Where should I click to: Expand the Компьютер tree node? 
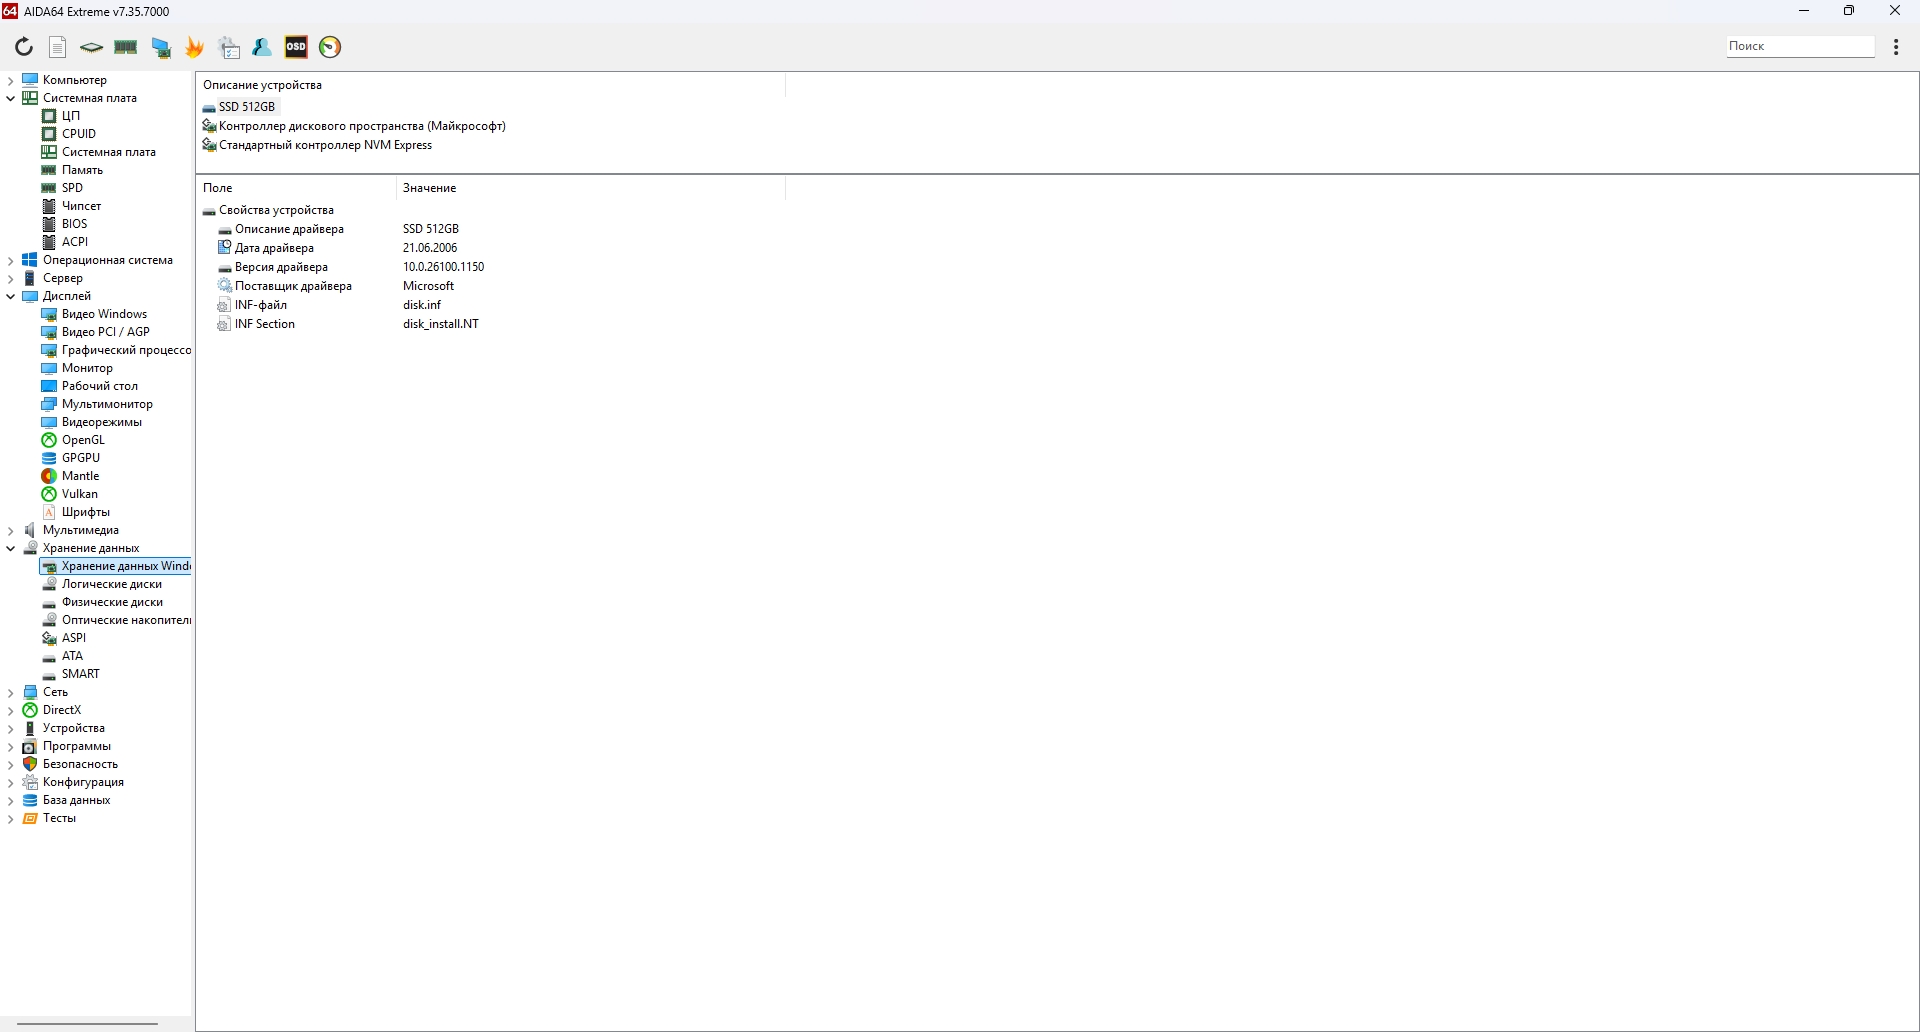(x=11, y=80)
